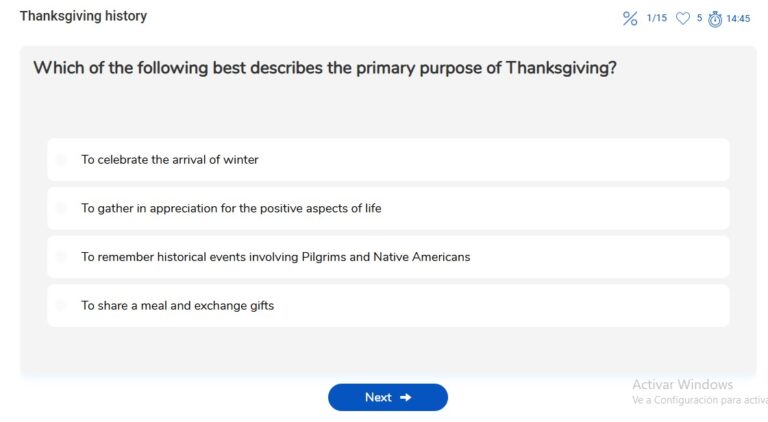
Task: Click the question heading about Thanksgiving's primary purpose
Action: [325, 68]
